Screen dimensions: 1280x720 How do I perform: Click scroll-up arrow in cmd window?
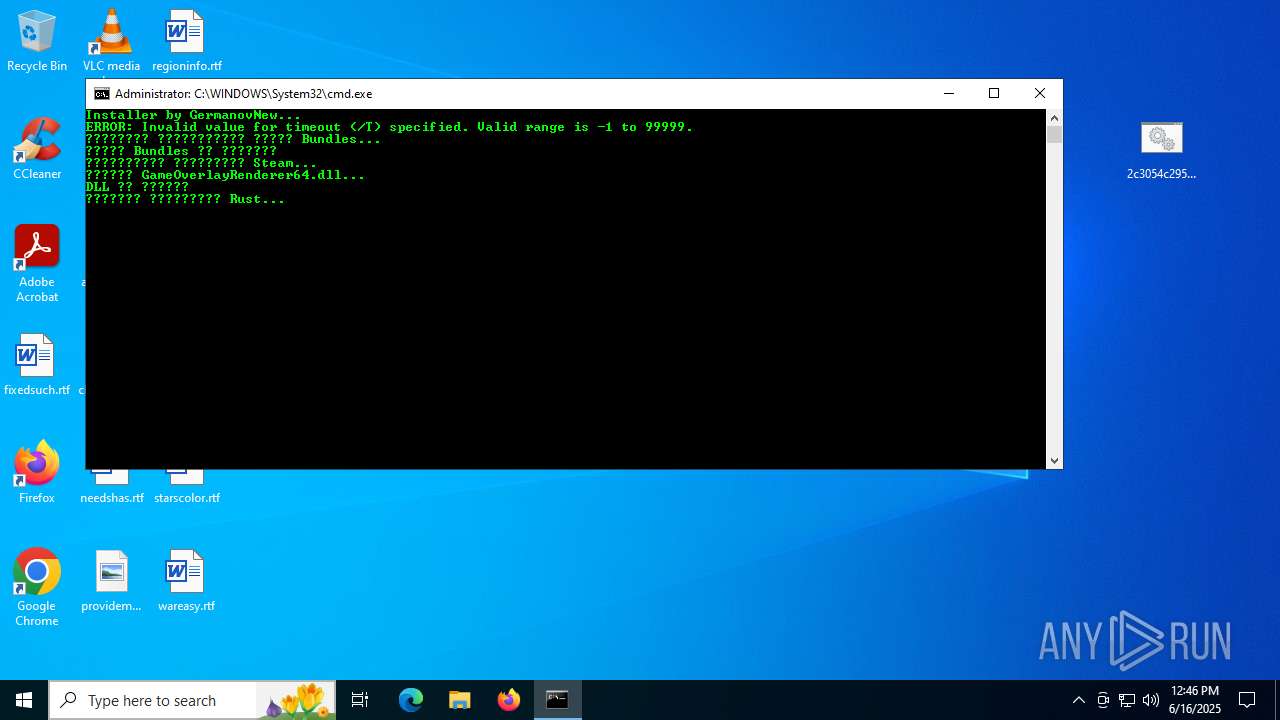tap(1054, 117)
